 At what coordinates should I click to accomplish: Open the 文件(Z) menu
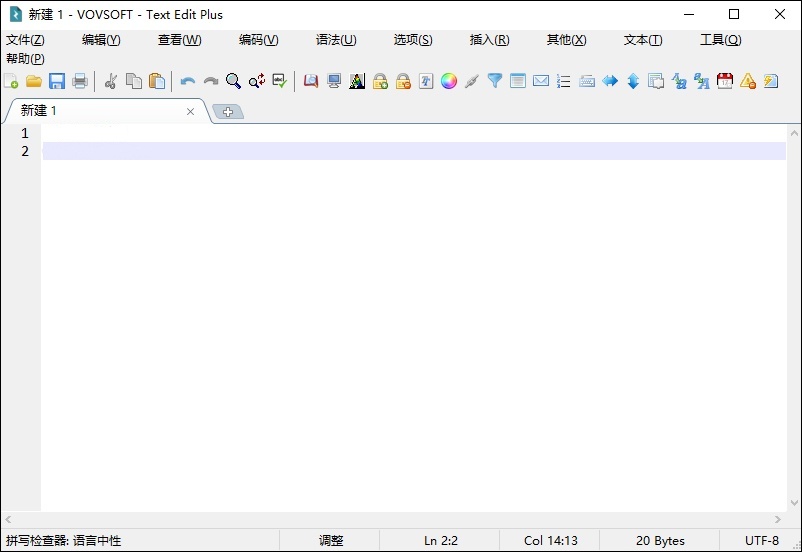point(25,40)
